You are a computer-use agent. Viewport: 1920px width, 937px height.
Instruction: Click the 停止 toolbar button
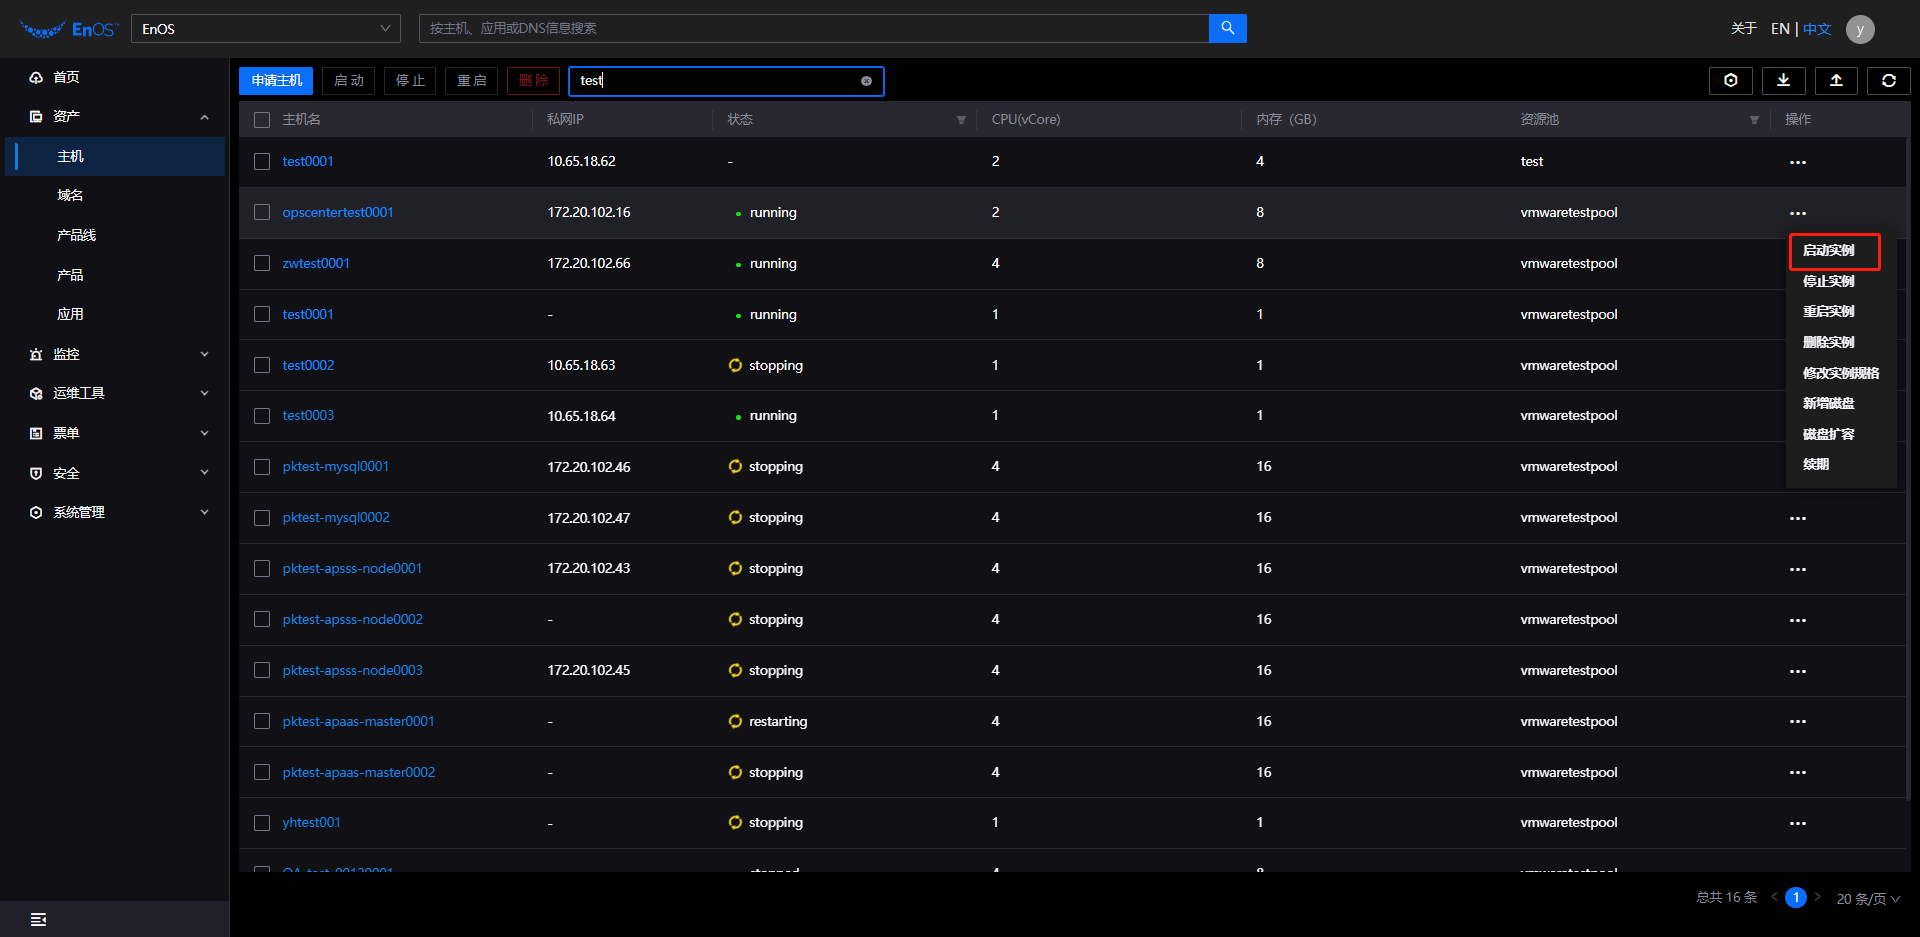tap(410, 81)
